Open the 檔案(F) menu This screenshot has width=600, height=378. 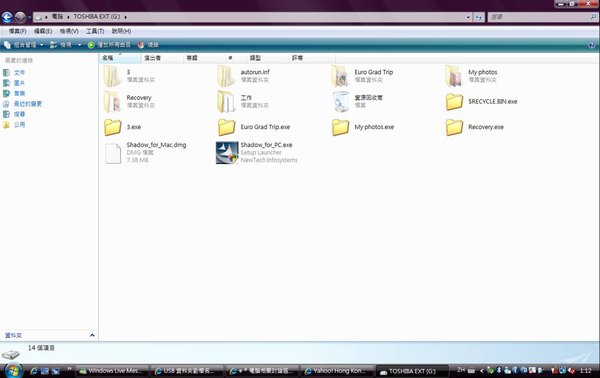(x=17, y=31)
